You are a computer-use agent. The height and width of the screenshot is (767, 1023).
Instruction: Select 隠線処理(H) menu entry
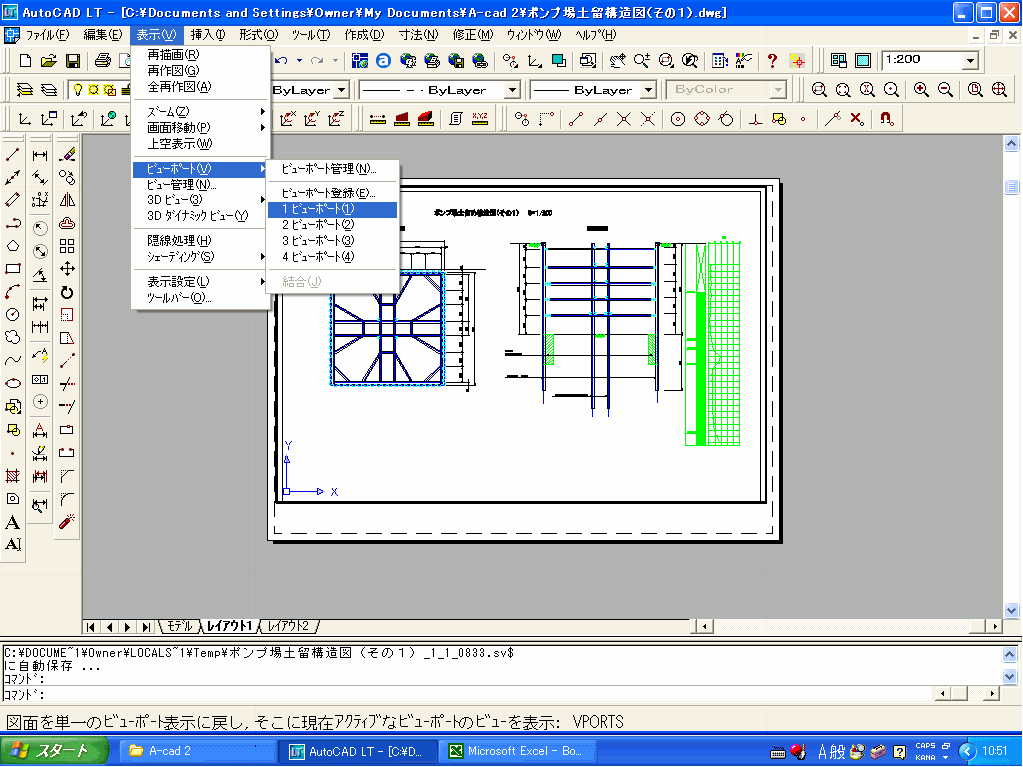point(201,241)
